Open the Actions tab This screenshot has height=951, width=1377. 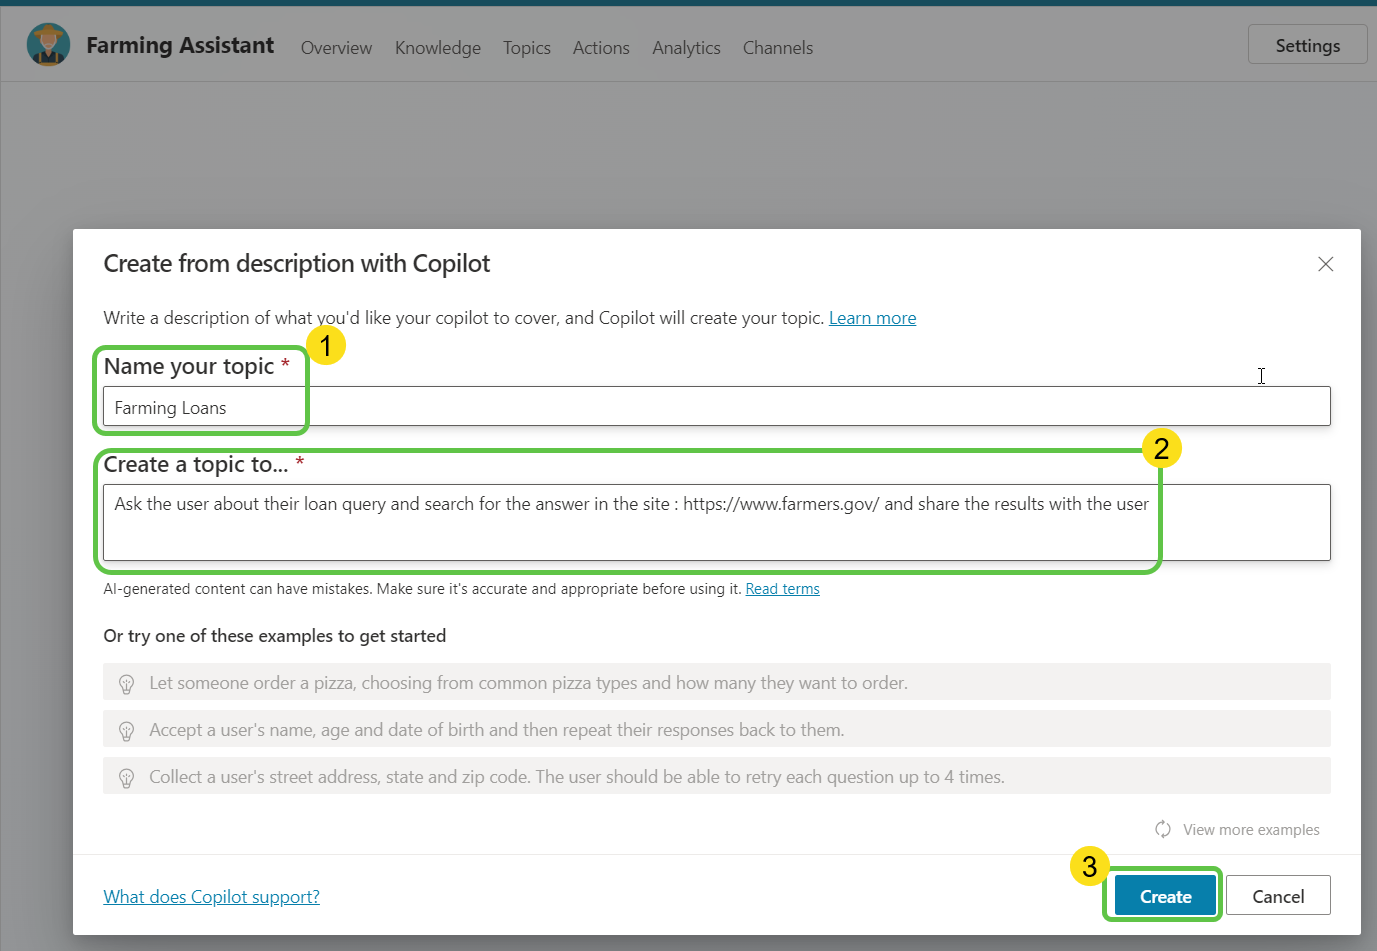tap(601, 48)
